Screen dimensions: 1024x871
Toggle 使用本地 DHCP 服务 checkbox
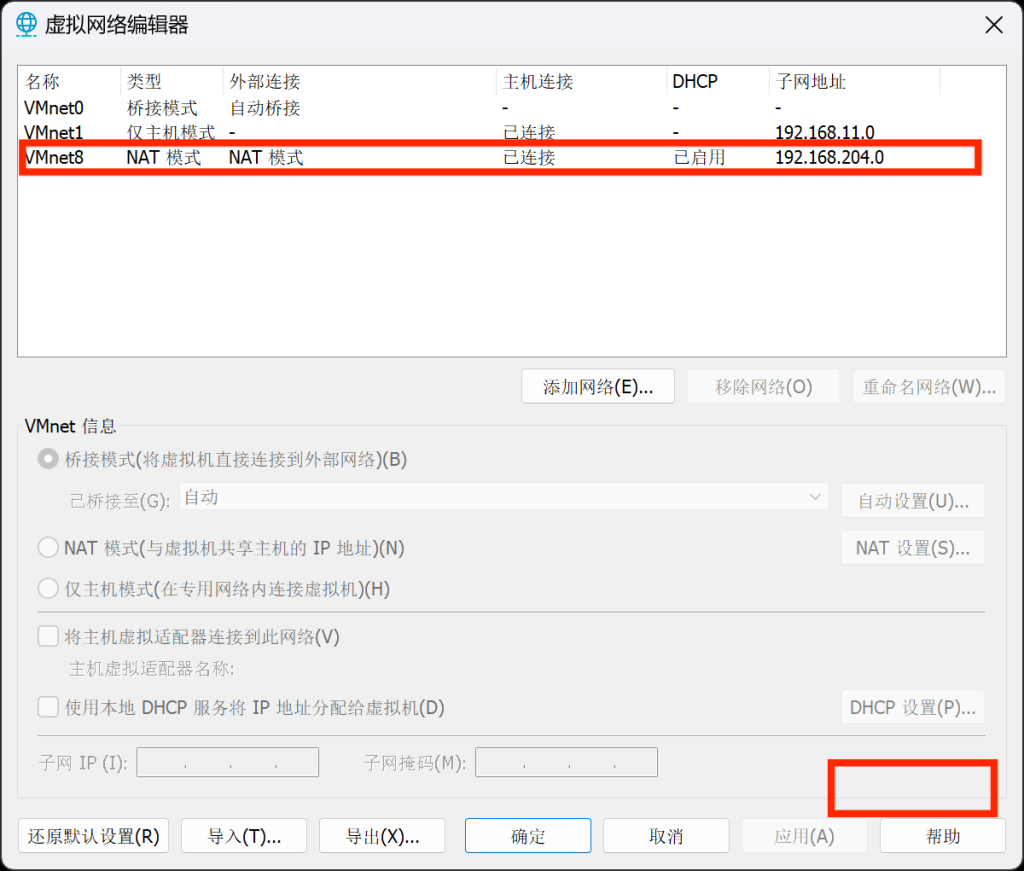click(48, 707)
